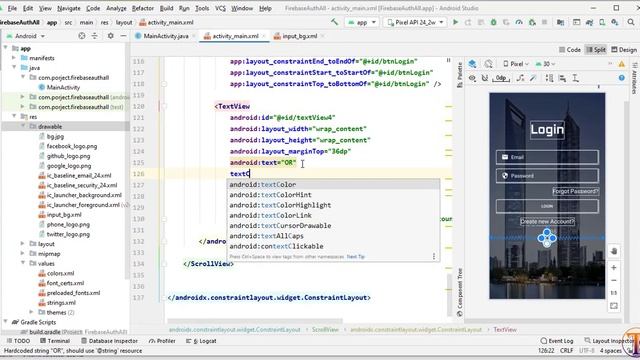Open API level 30 dropdown
The width and height of the screenshot is (640, 360).
click(x=545, y=64)
